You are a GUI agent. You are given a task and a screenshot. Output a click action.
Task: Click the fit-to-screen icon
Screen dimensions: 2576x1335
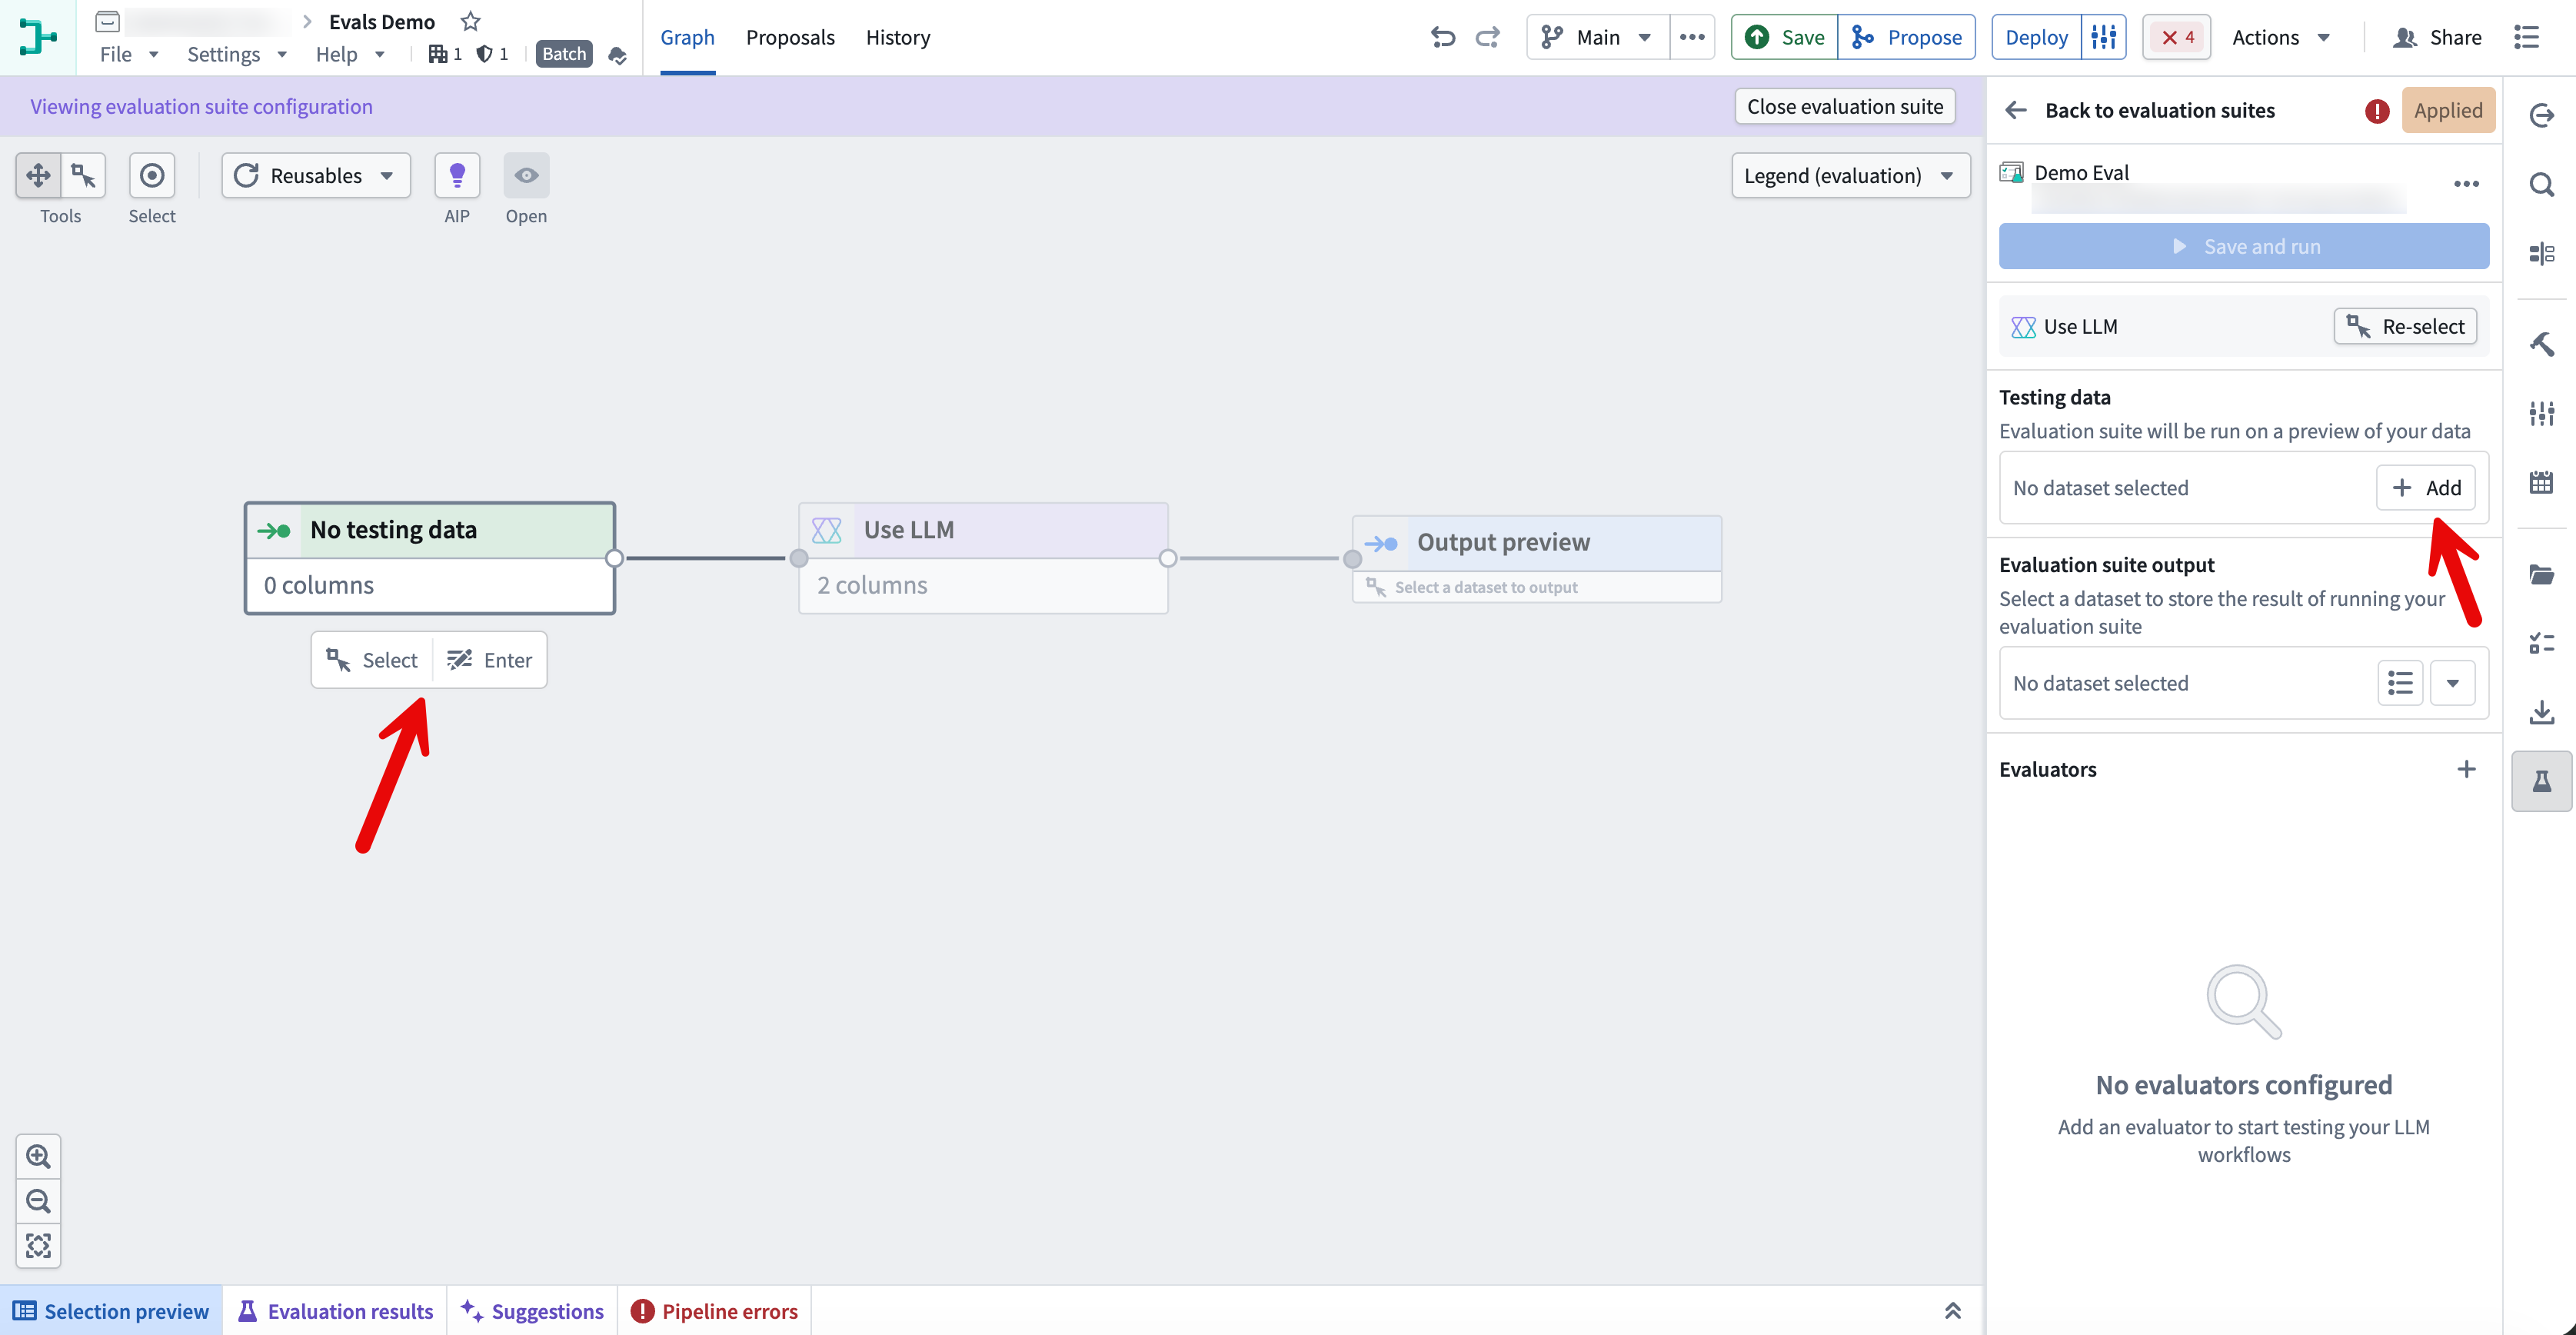tap(38, 1245)
